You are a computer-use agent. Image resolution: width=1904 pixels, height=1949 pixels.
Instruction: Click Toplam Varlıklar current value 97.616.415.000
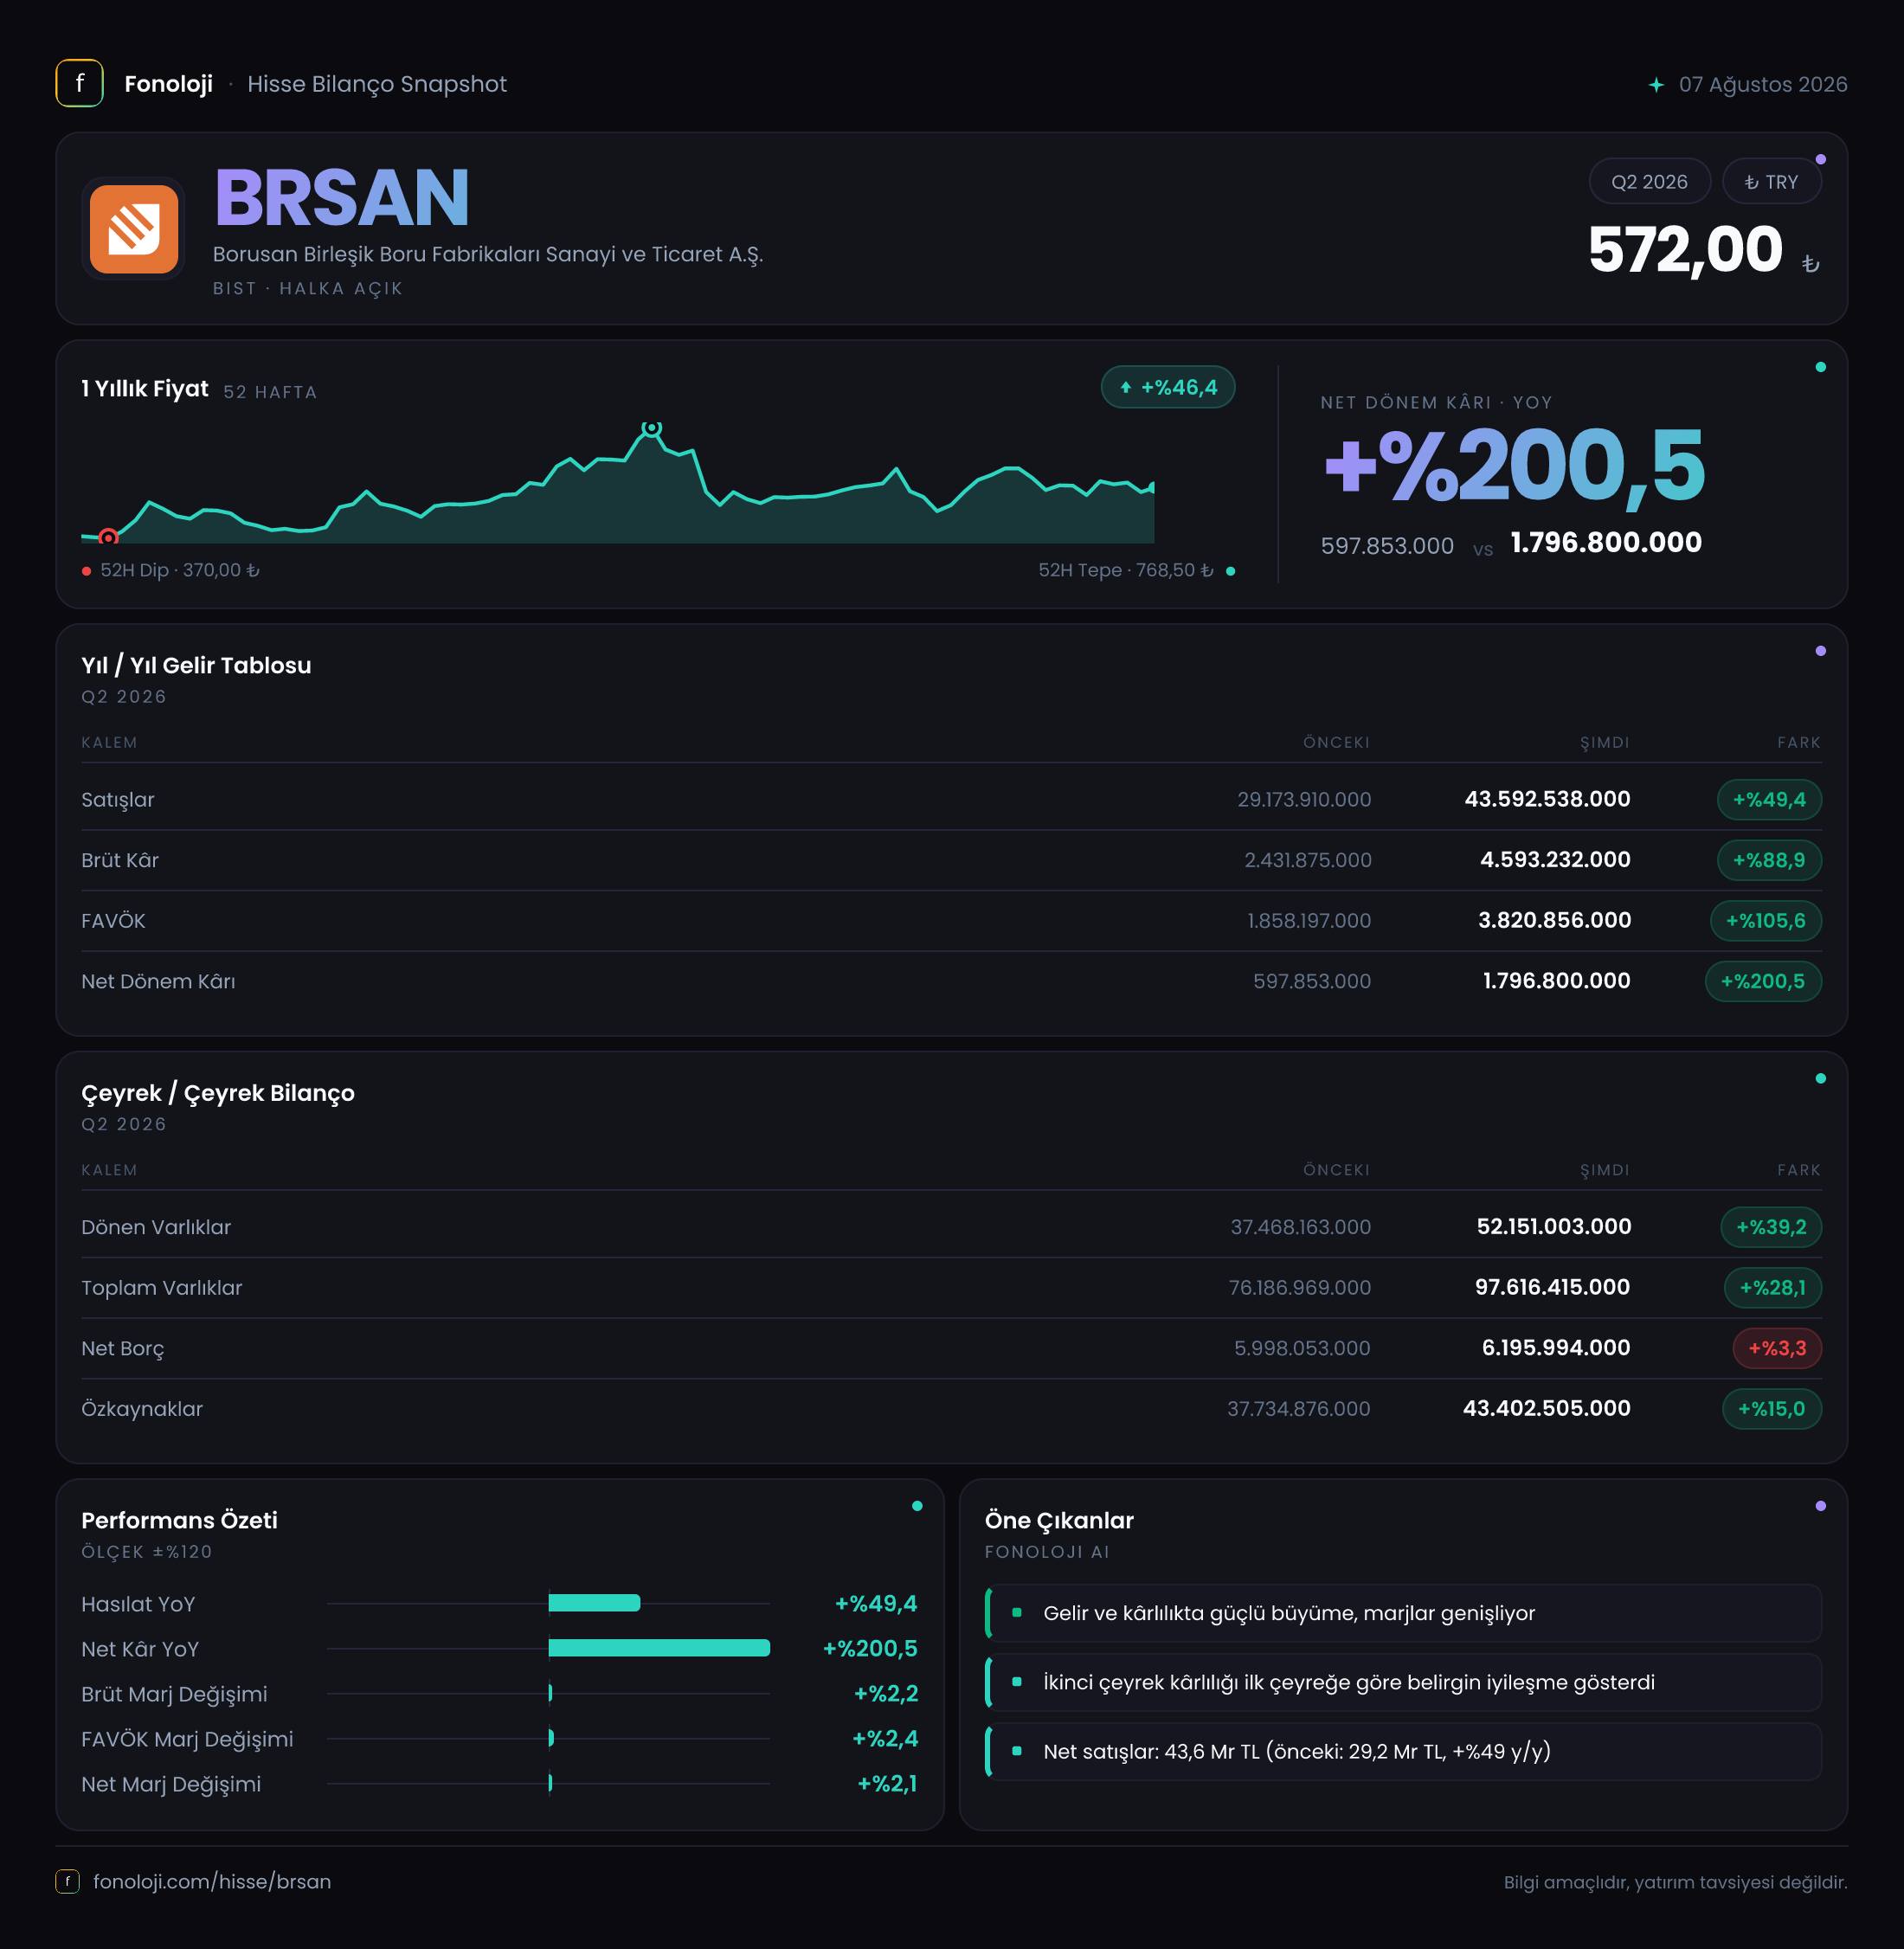[x=1552, y=1287]
